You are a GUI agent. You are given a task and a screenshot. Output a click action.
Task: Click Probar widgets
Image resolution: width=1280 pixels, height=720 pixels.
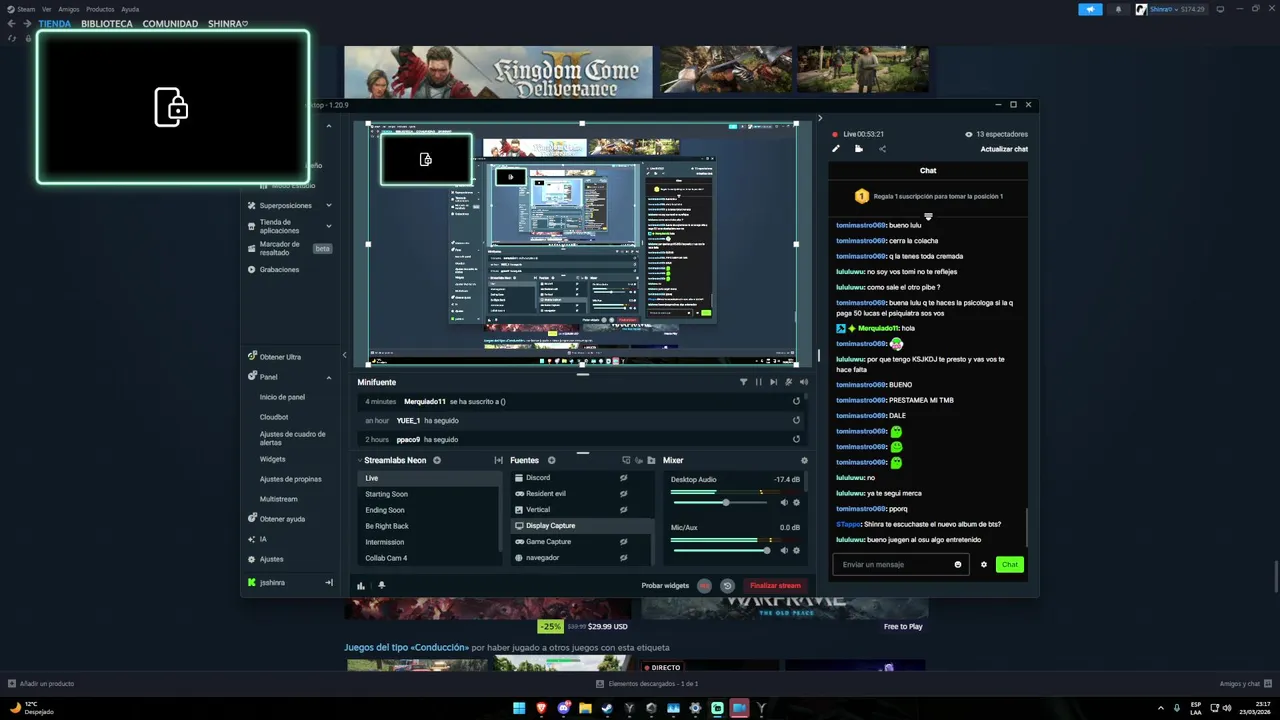(x=665, y=586)
